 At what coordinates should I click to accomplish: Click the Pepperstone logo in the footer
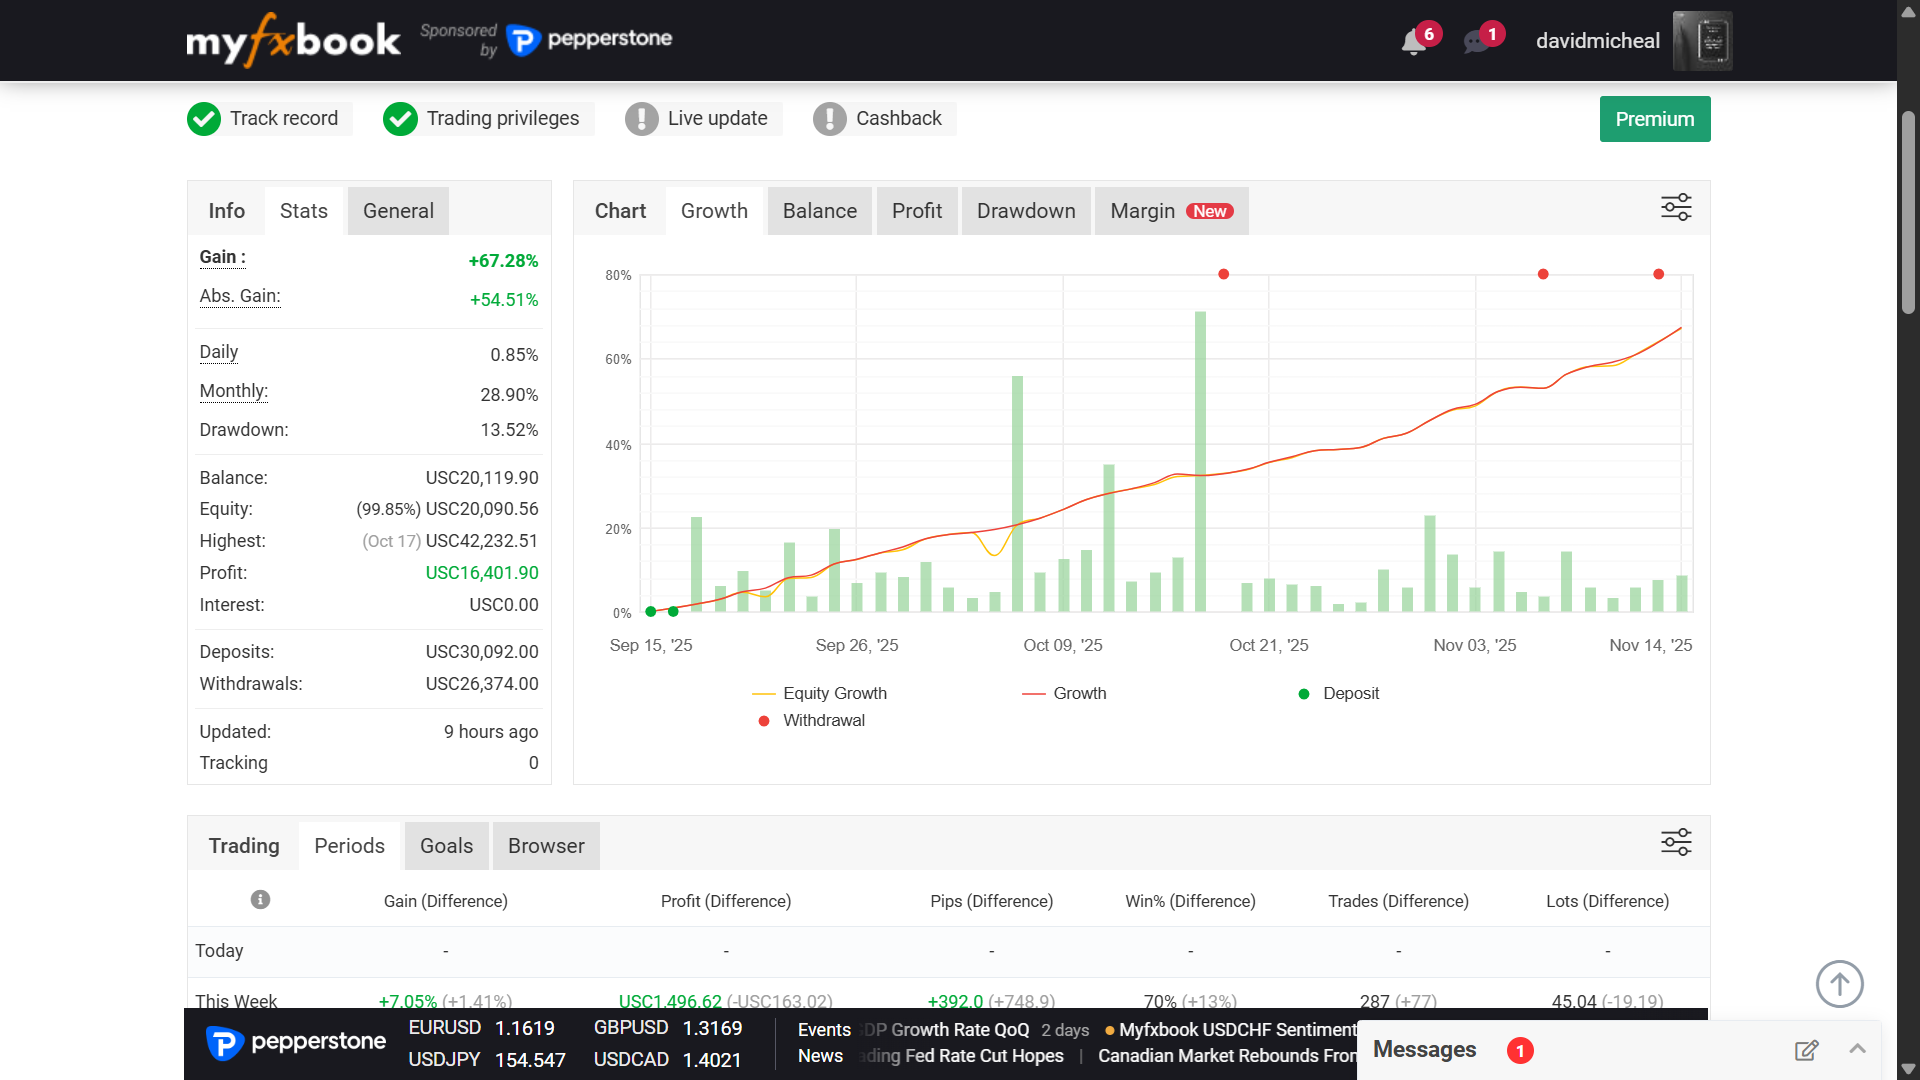[x=296, y=1042]
